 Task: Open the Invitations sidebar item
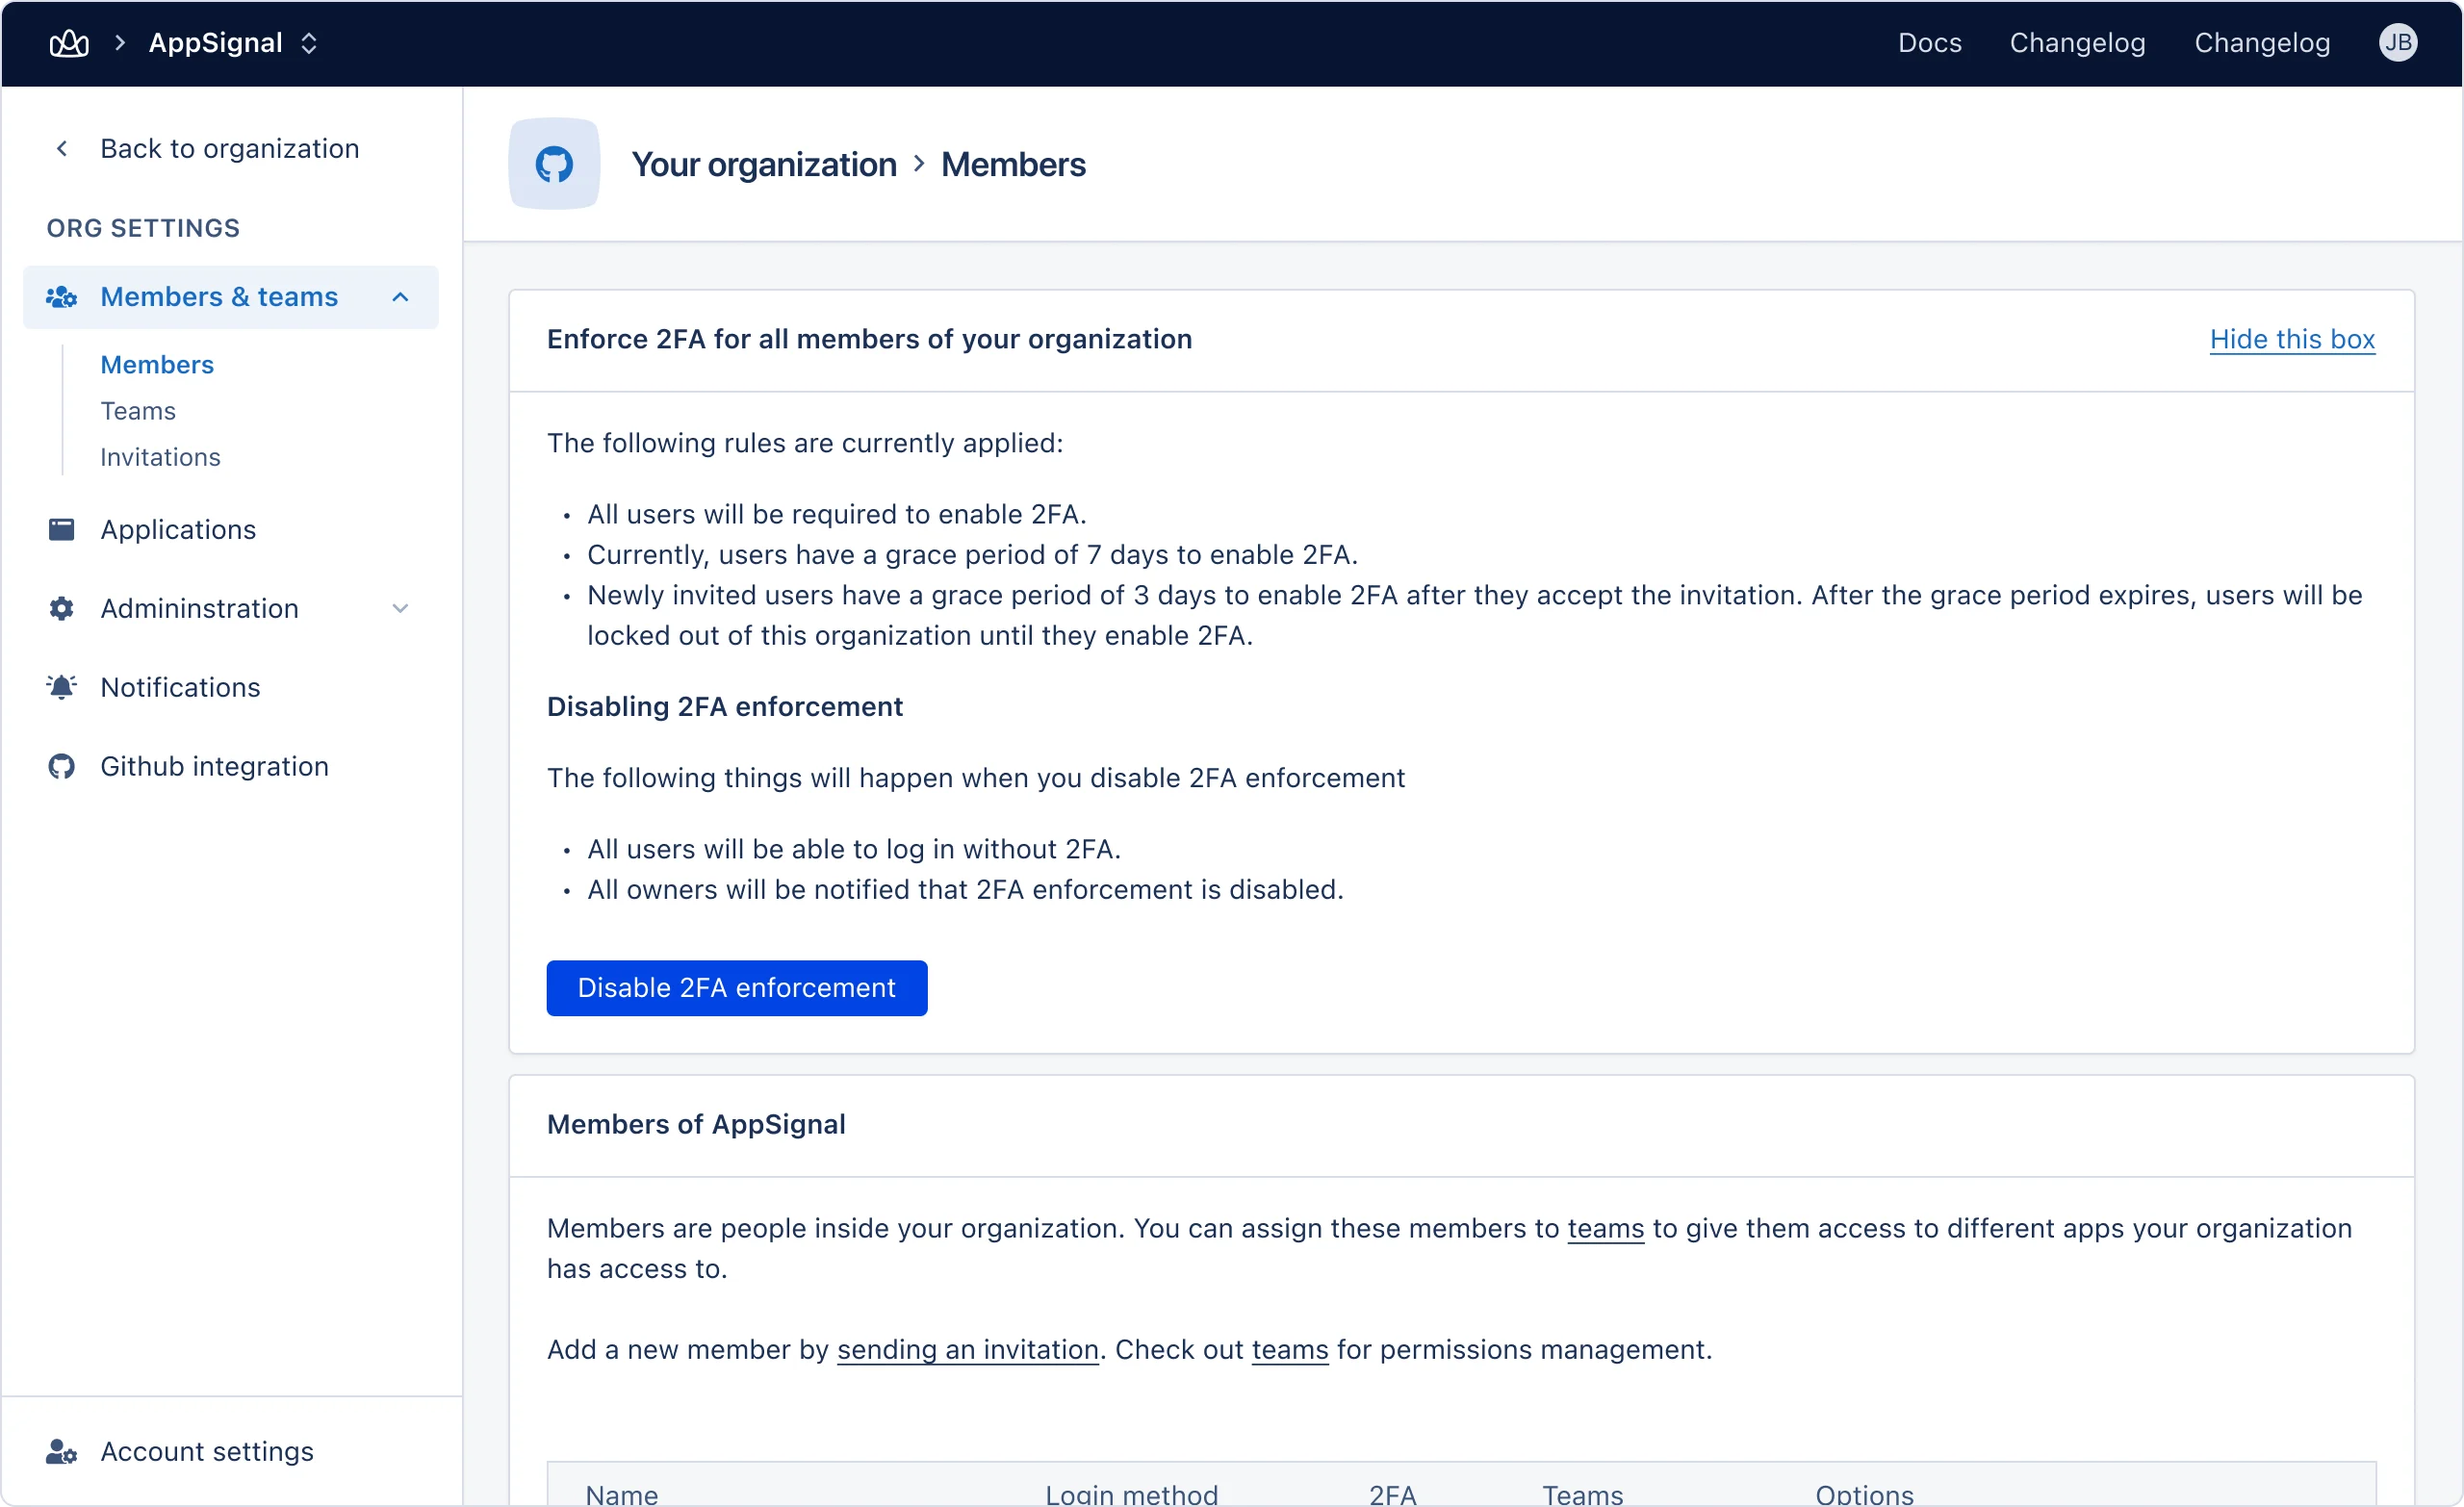click(x=160, y=457)
